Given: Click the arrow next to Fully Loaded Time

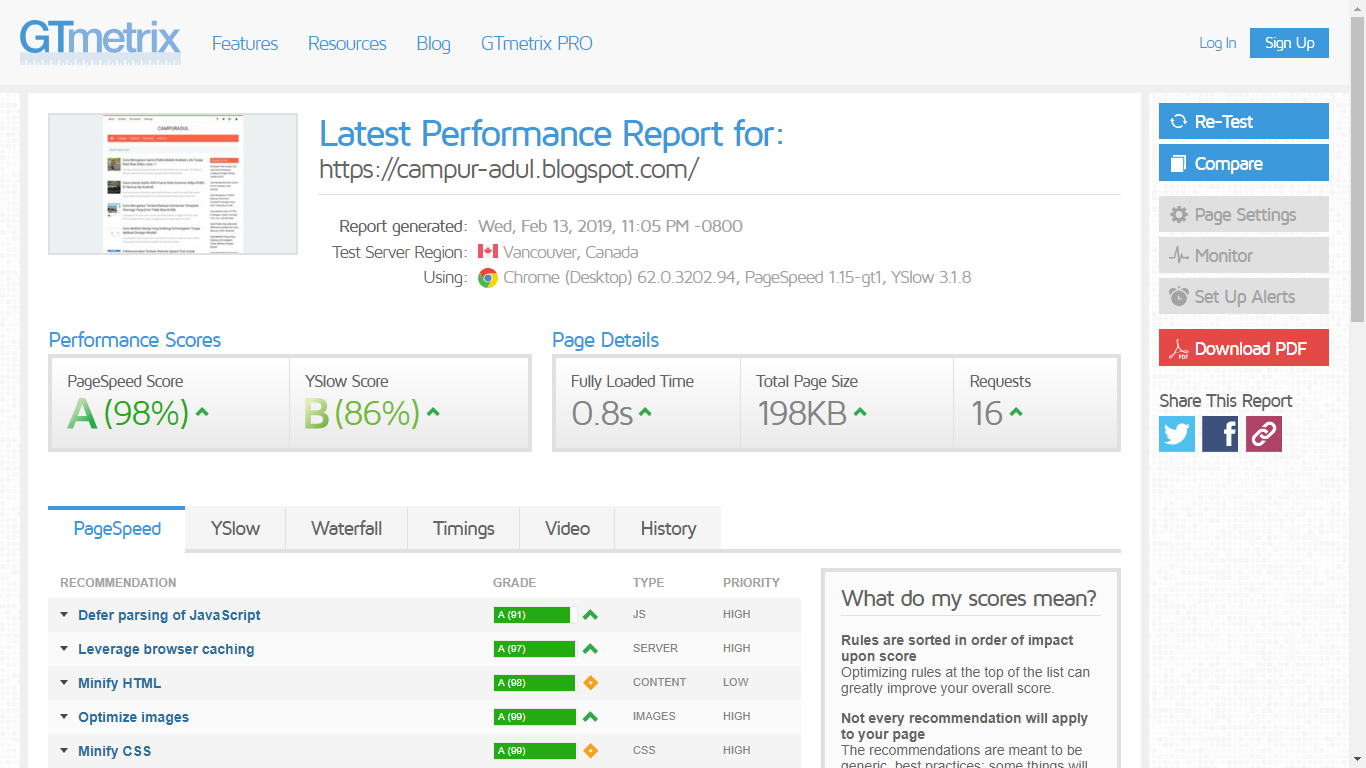Looking at the screenshot, I should [x=645, y=412].
